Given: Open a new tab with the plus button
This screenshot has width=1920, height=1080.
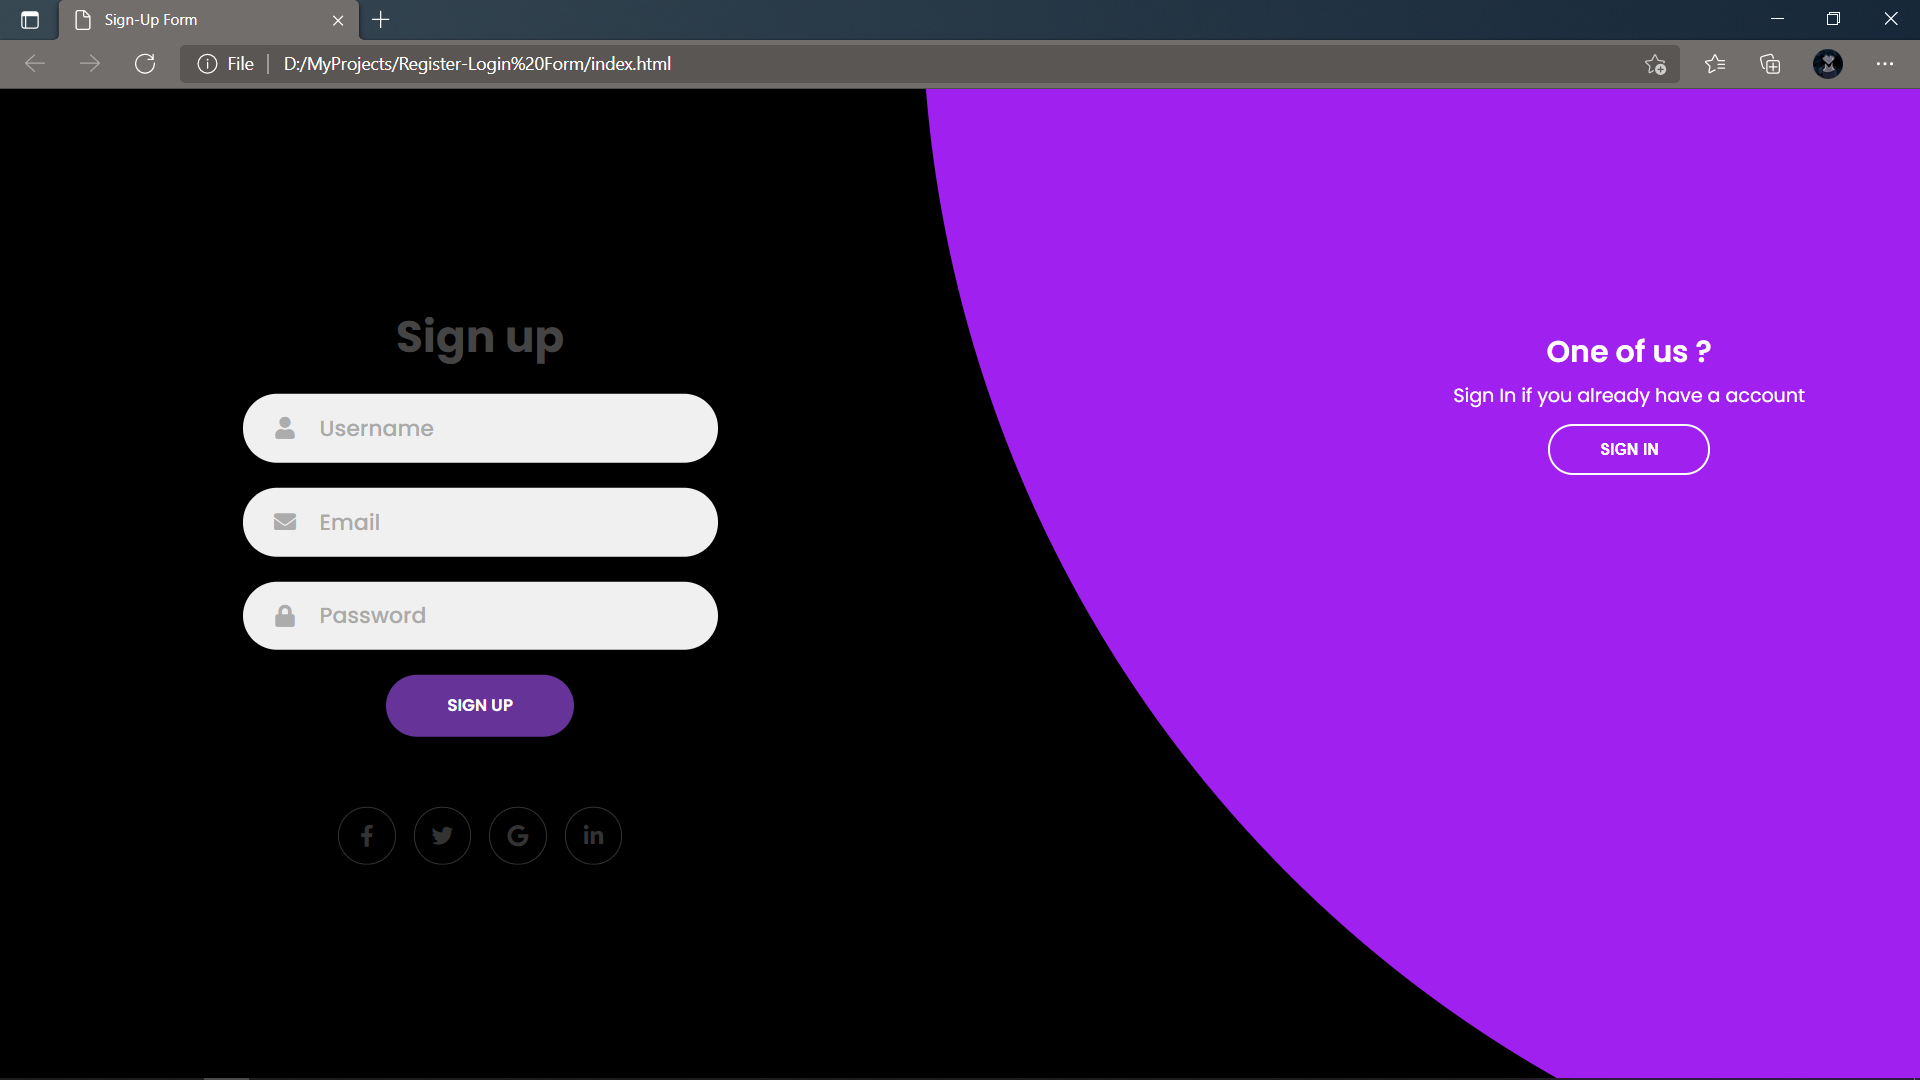Looking at the screenshot, I should (381, 20).
